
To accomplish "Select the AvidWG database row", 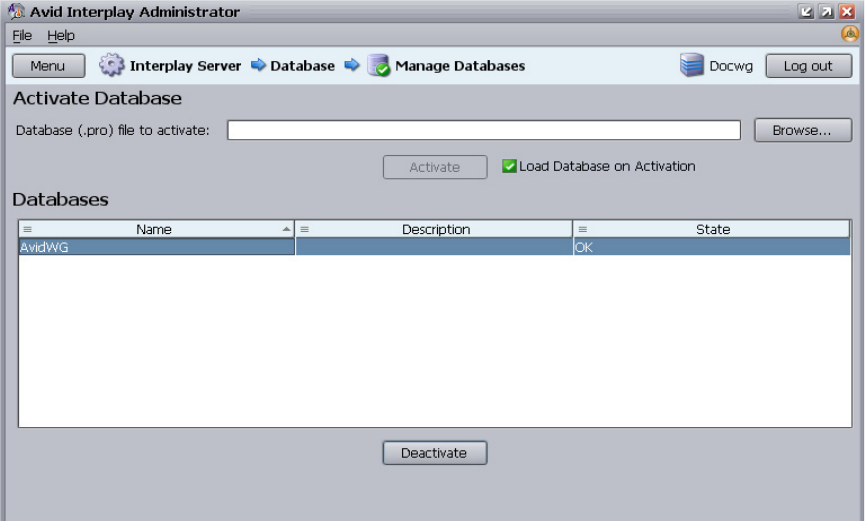I will pyautogui.click(x=434, y=247).
